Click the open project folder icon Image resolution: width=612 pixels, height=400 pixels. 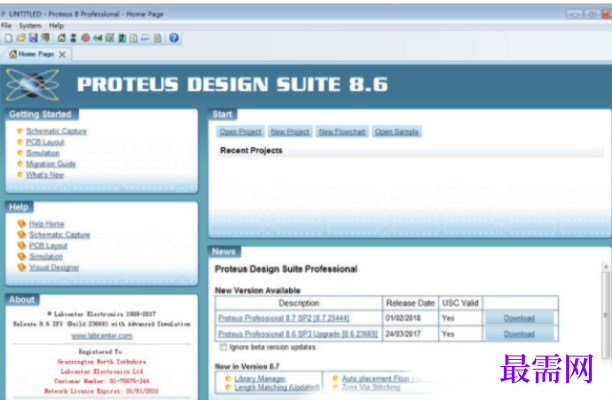pyautogui.click(x=21, y=38)
